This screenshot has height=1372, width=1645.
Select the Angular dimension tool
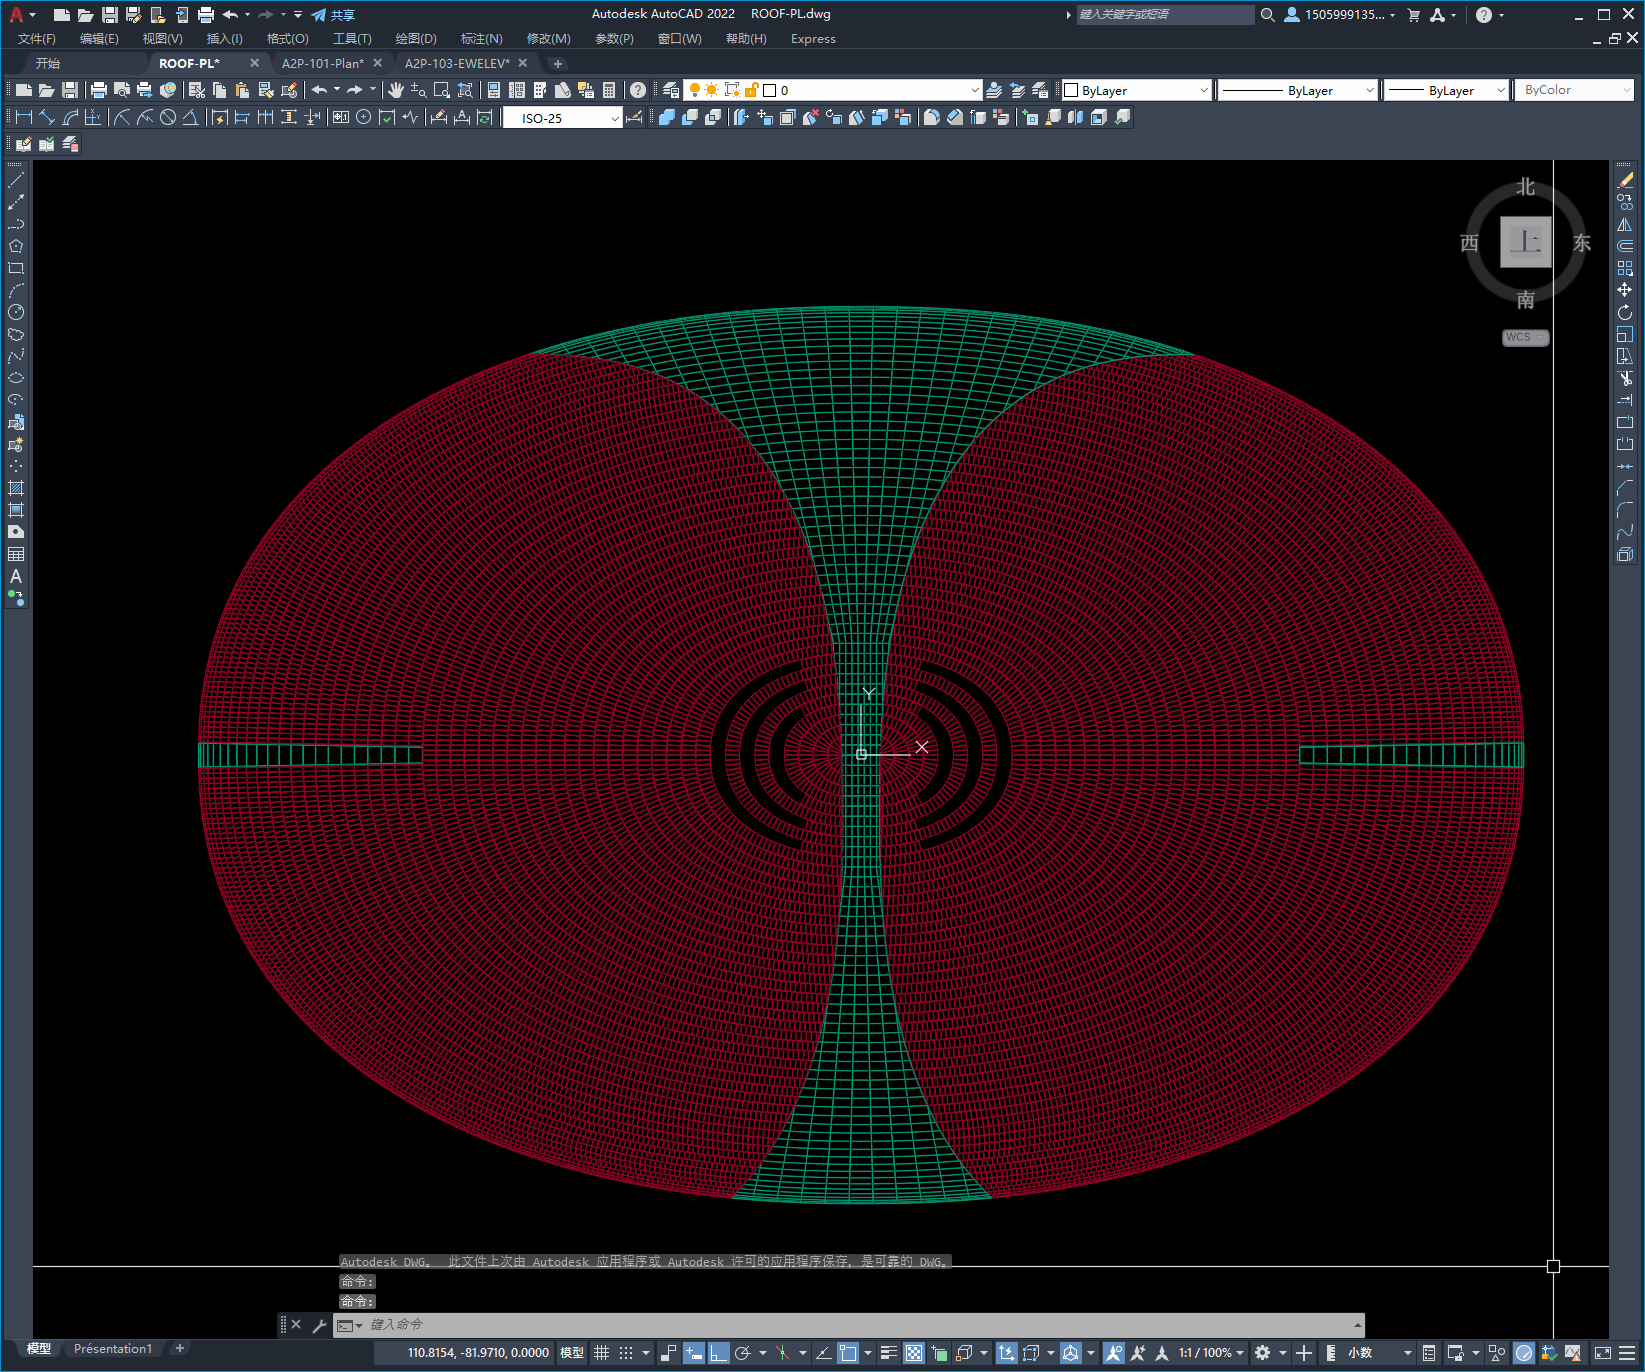point(190,117)
